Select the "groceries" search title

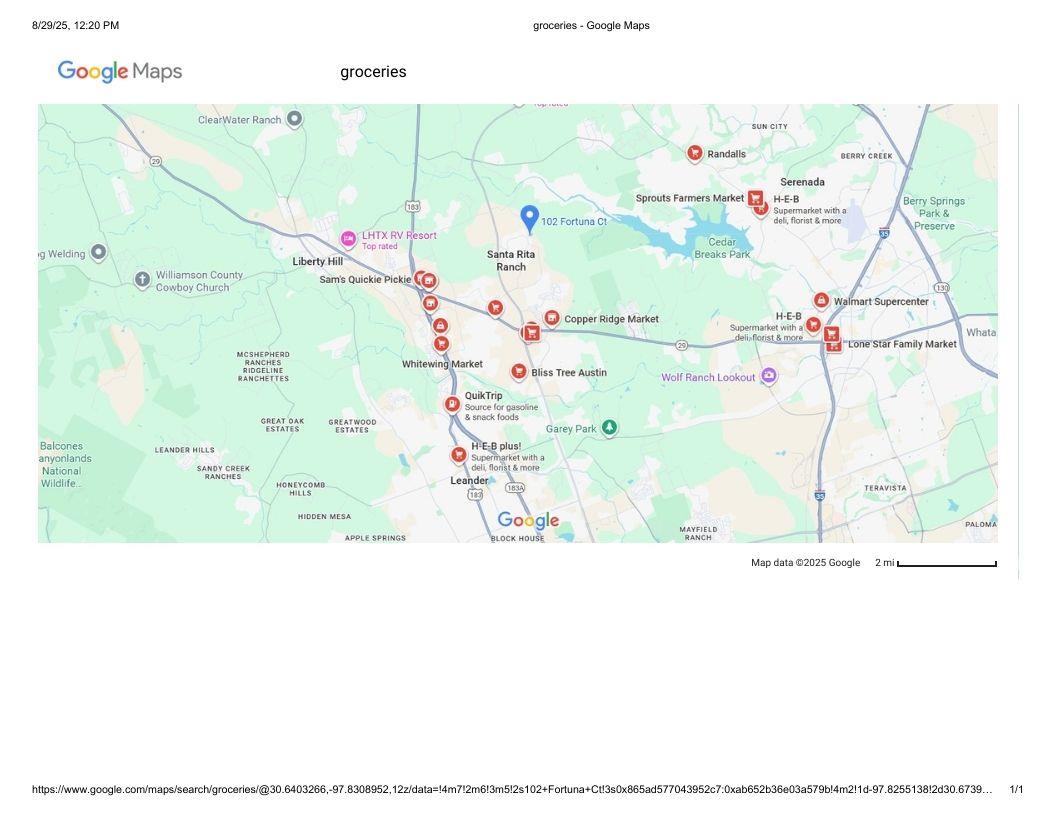(x=373, y=72)
